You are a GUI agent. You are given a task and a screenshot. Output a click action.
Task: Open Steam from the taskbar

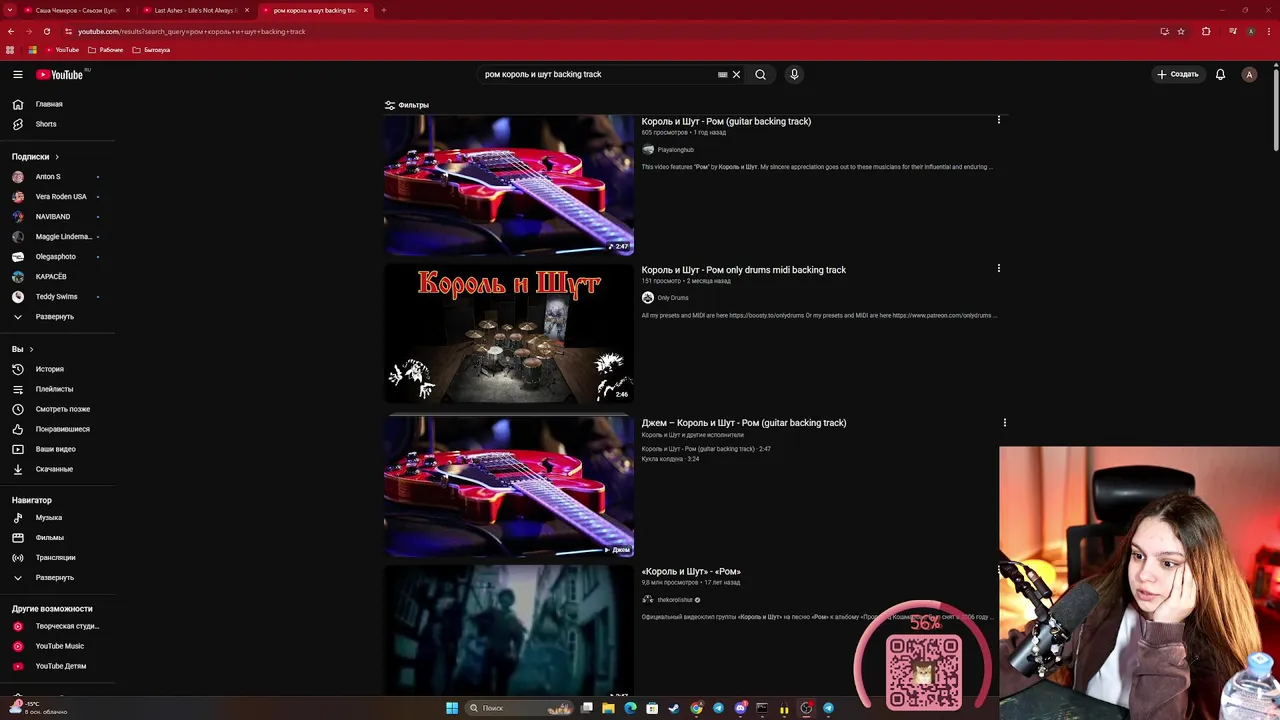[x=674, y=708]
